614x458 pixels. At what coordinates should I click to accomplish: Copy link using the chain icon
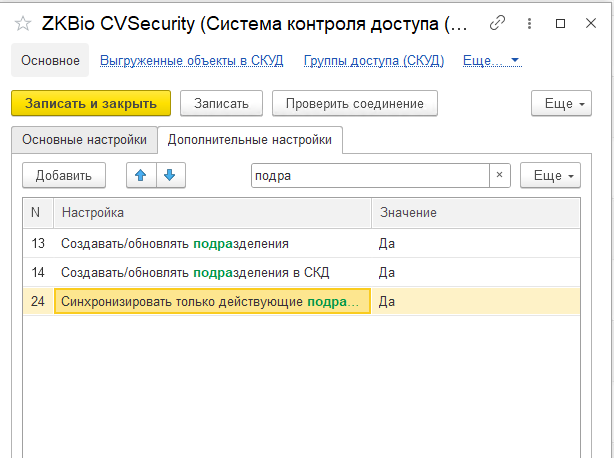pos(498,23)
